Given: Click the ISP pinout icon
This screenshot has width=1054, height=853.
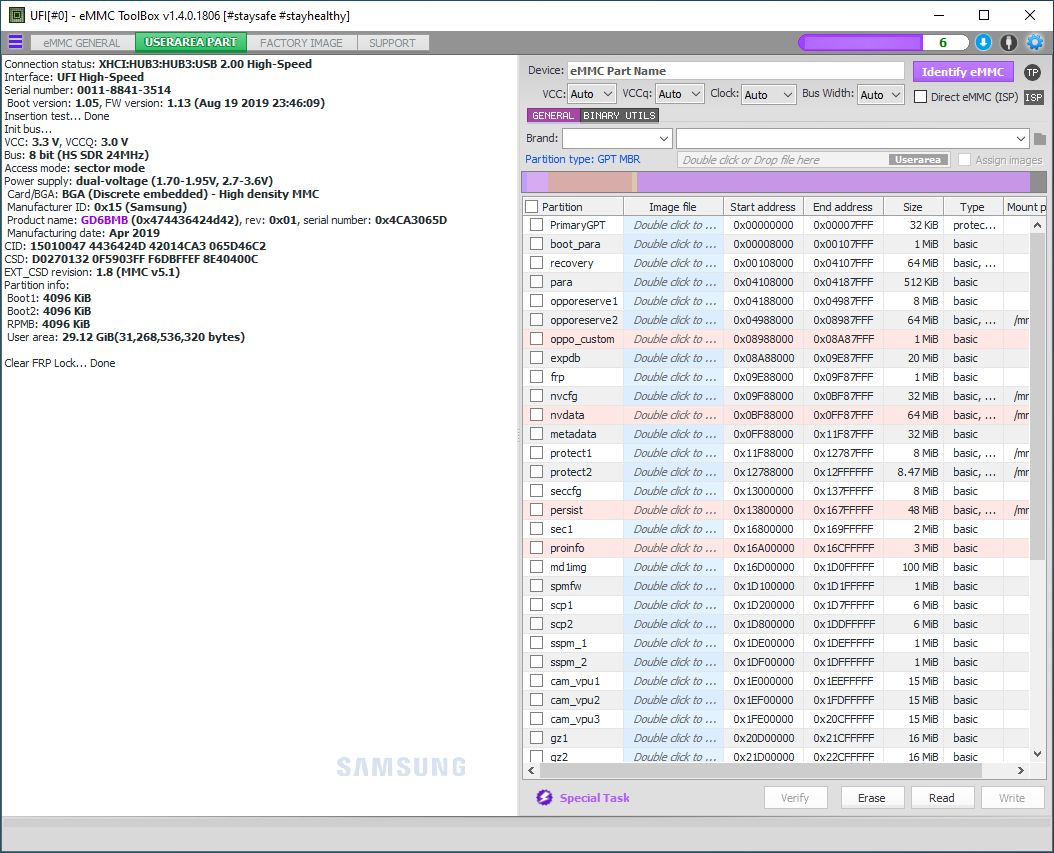Looking at the screenshot, I should [x=1033, y=97].
